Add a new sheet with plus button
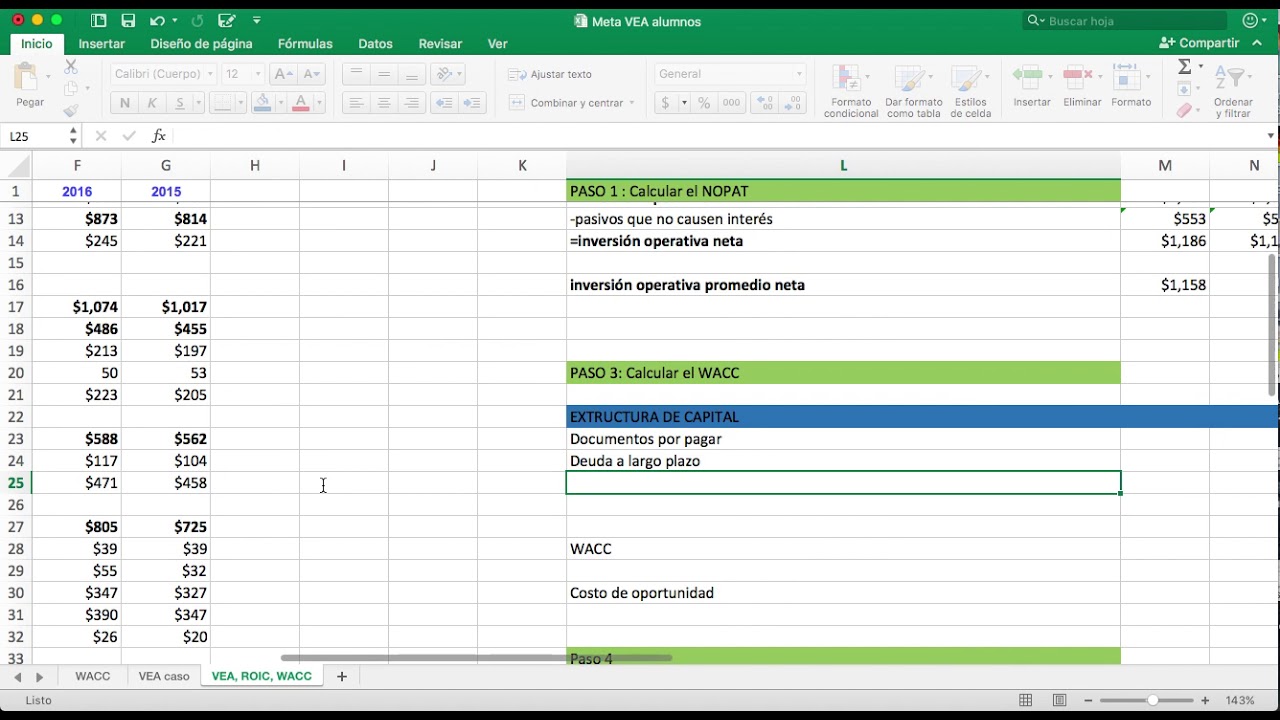 (342, 677)
